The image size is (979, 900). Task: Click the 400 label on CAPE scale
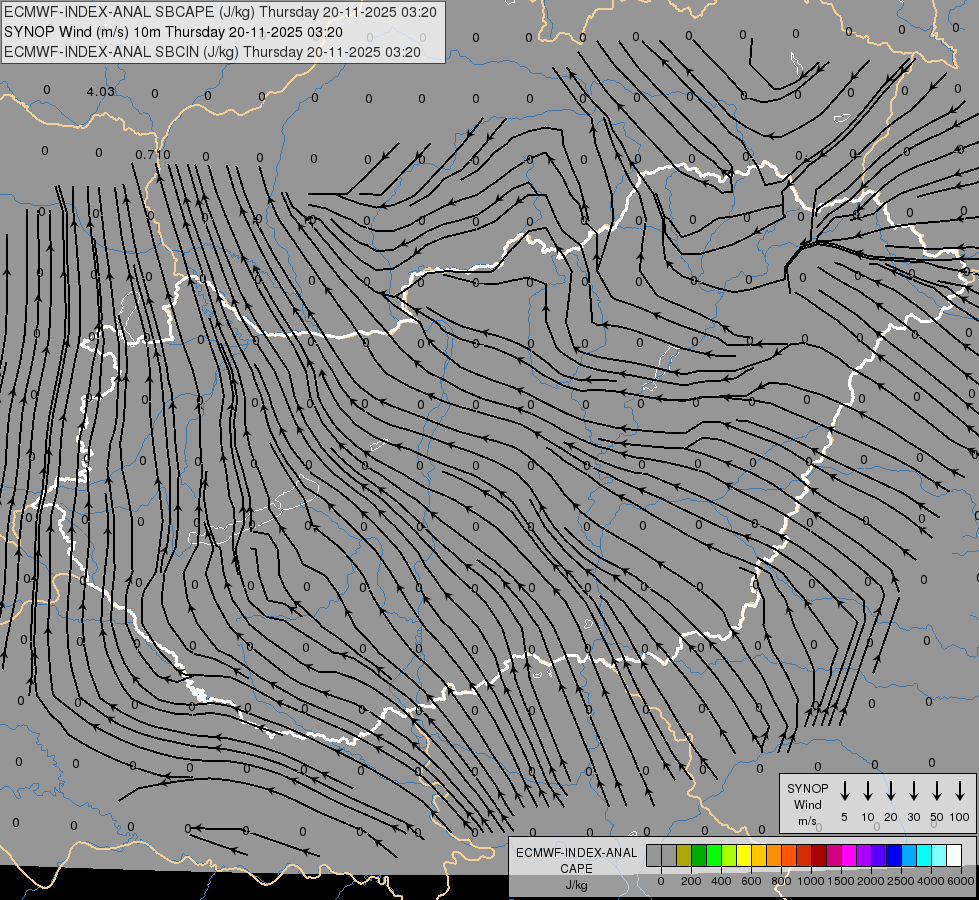[x=721, y=881]
